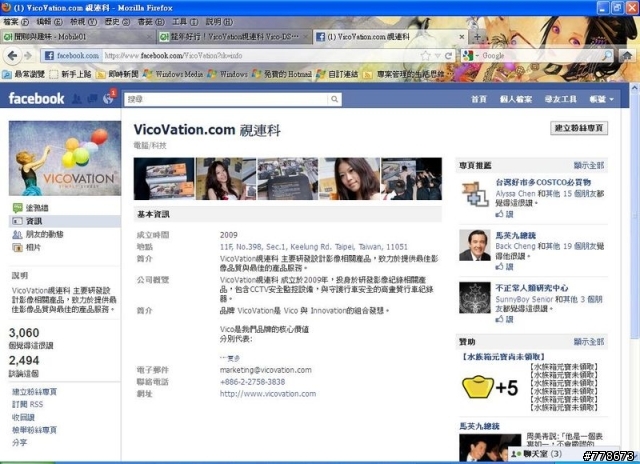Click the gold ingot +5 ad image
This screenshot has width=640, height=464.
point(490,387)
